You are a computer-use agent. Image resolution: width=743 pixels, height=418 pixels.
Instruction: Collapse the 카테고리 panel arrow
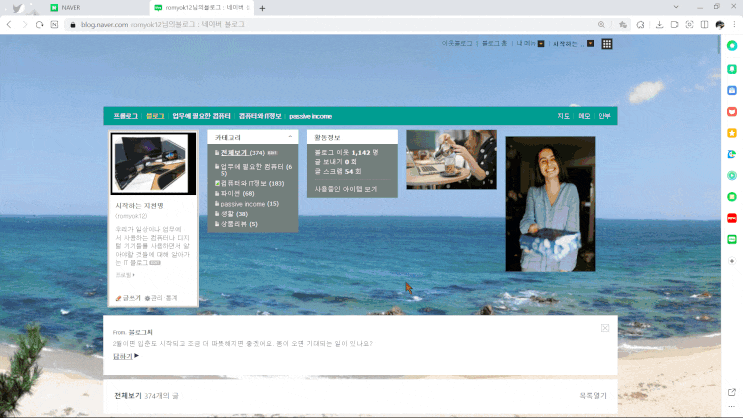click(290, 137)
